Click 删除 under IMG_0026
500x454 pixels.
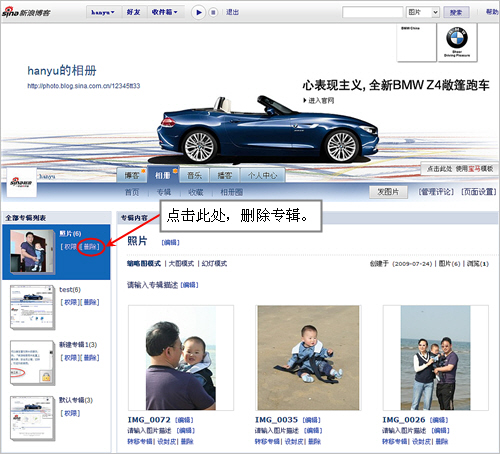point(442,442)
